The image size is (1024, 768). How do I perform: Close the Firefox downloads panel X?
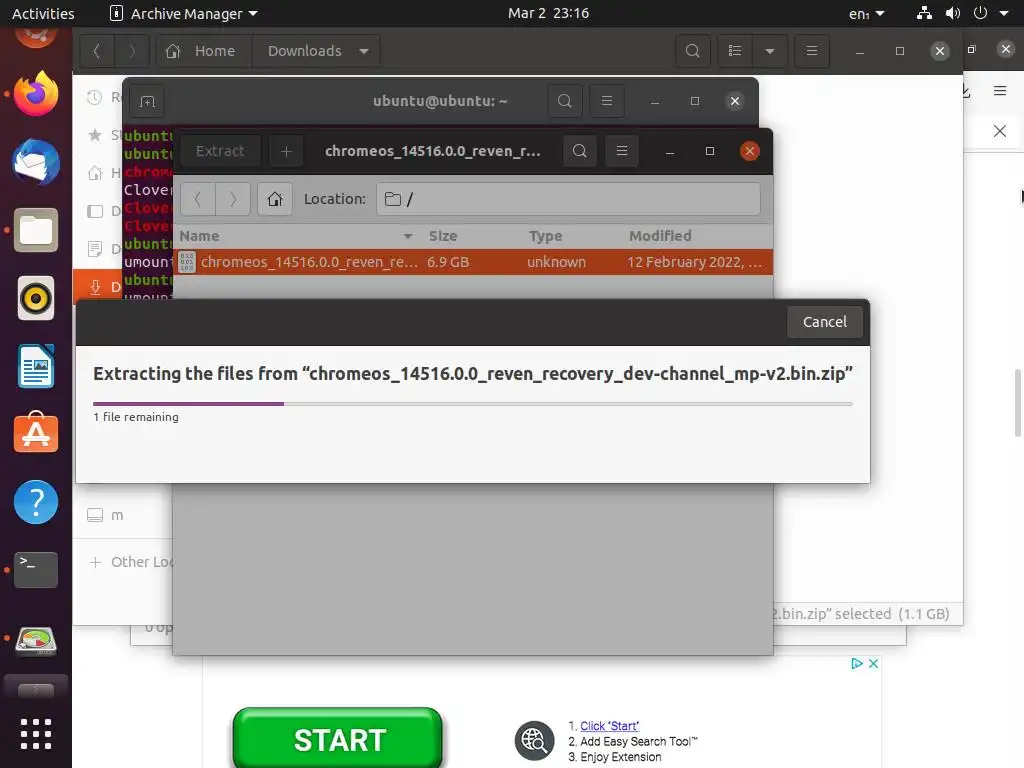click(x=1000, y=131)
